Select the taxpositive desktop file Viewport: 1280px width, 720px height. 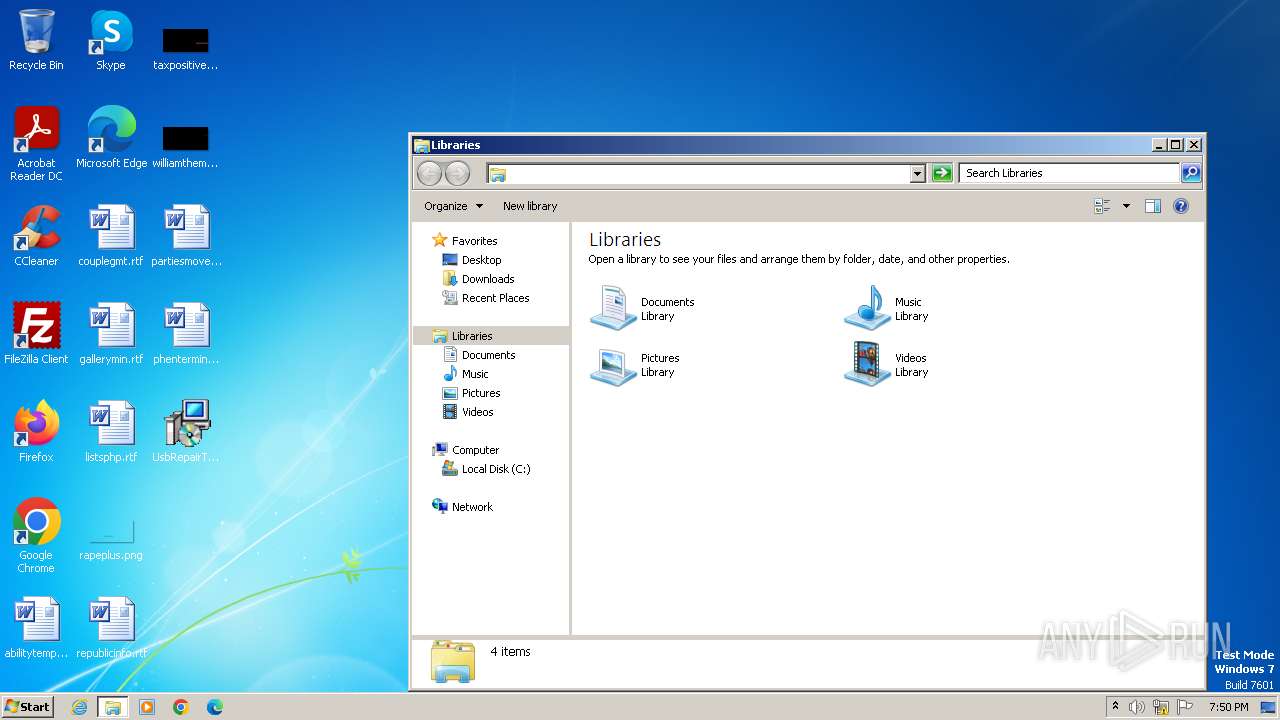coord(186,48)
